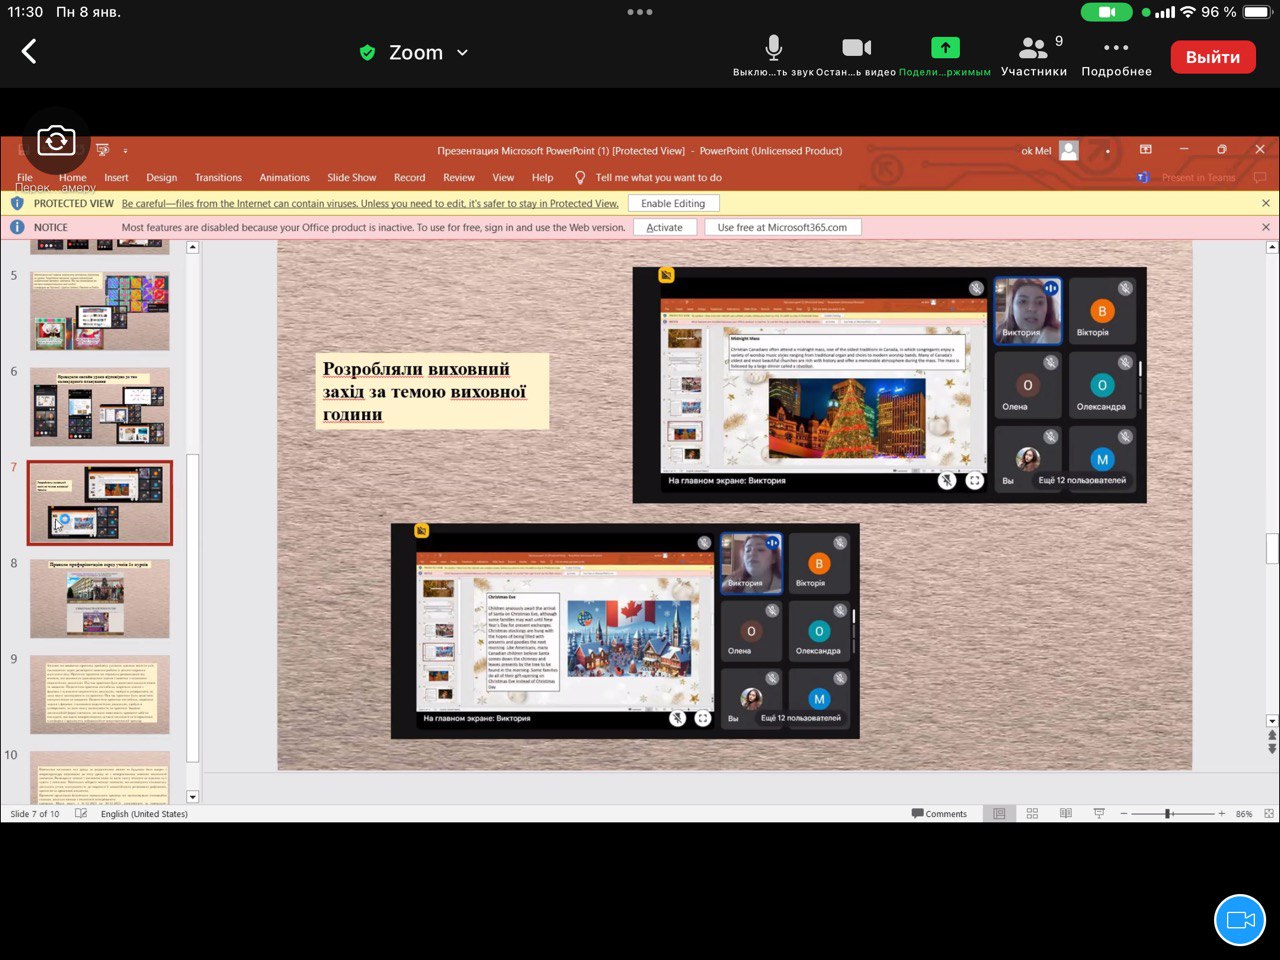This screenshot has height=960, width=1280.
Task: Open the Design ribbon tab
Action: [x=161, y=178]
